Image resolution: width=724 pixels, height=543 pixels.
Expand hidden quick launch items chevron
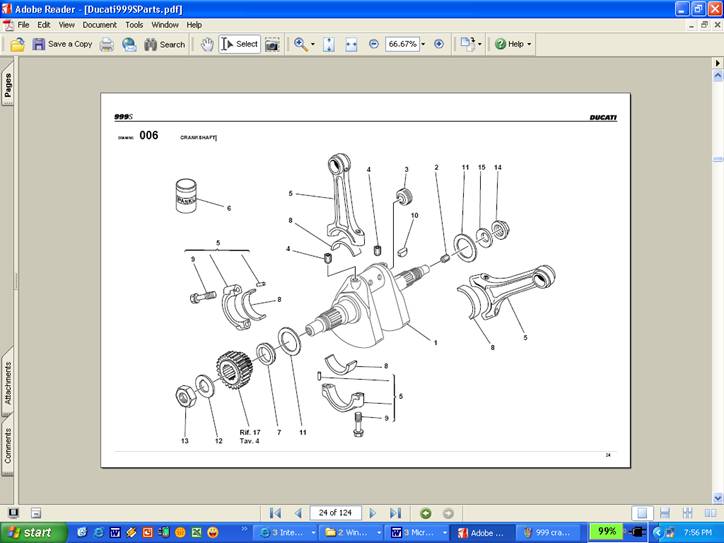[244, 529]
